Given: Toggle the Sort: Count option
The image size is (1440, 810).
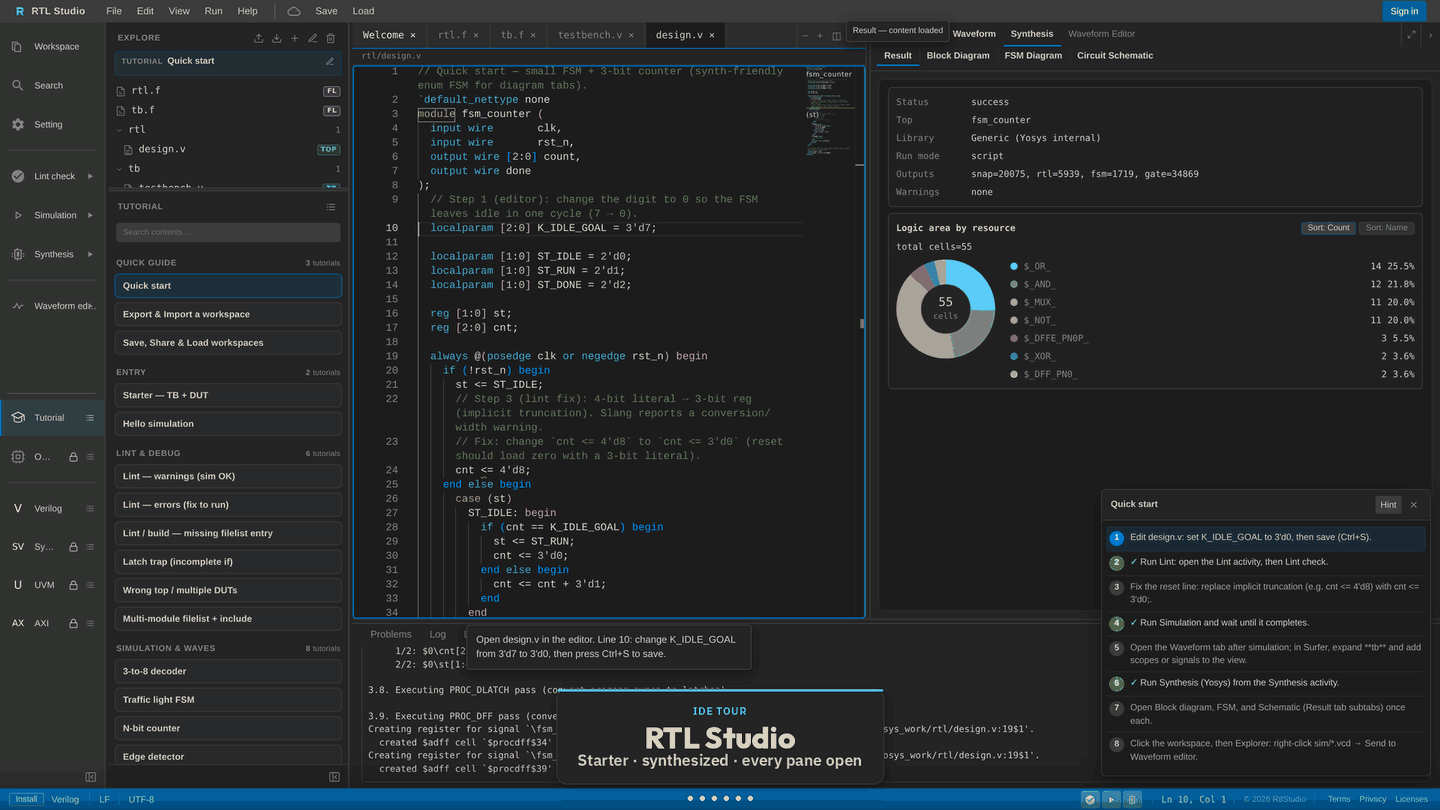Looking at the screenshot, I should (1328, 228).
